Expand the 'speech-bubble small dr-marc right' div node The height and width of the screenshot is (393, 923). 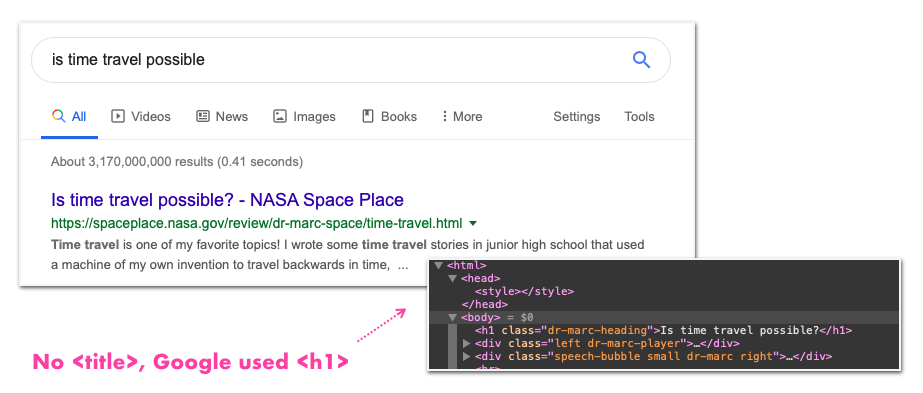tap(467, 356)
